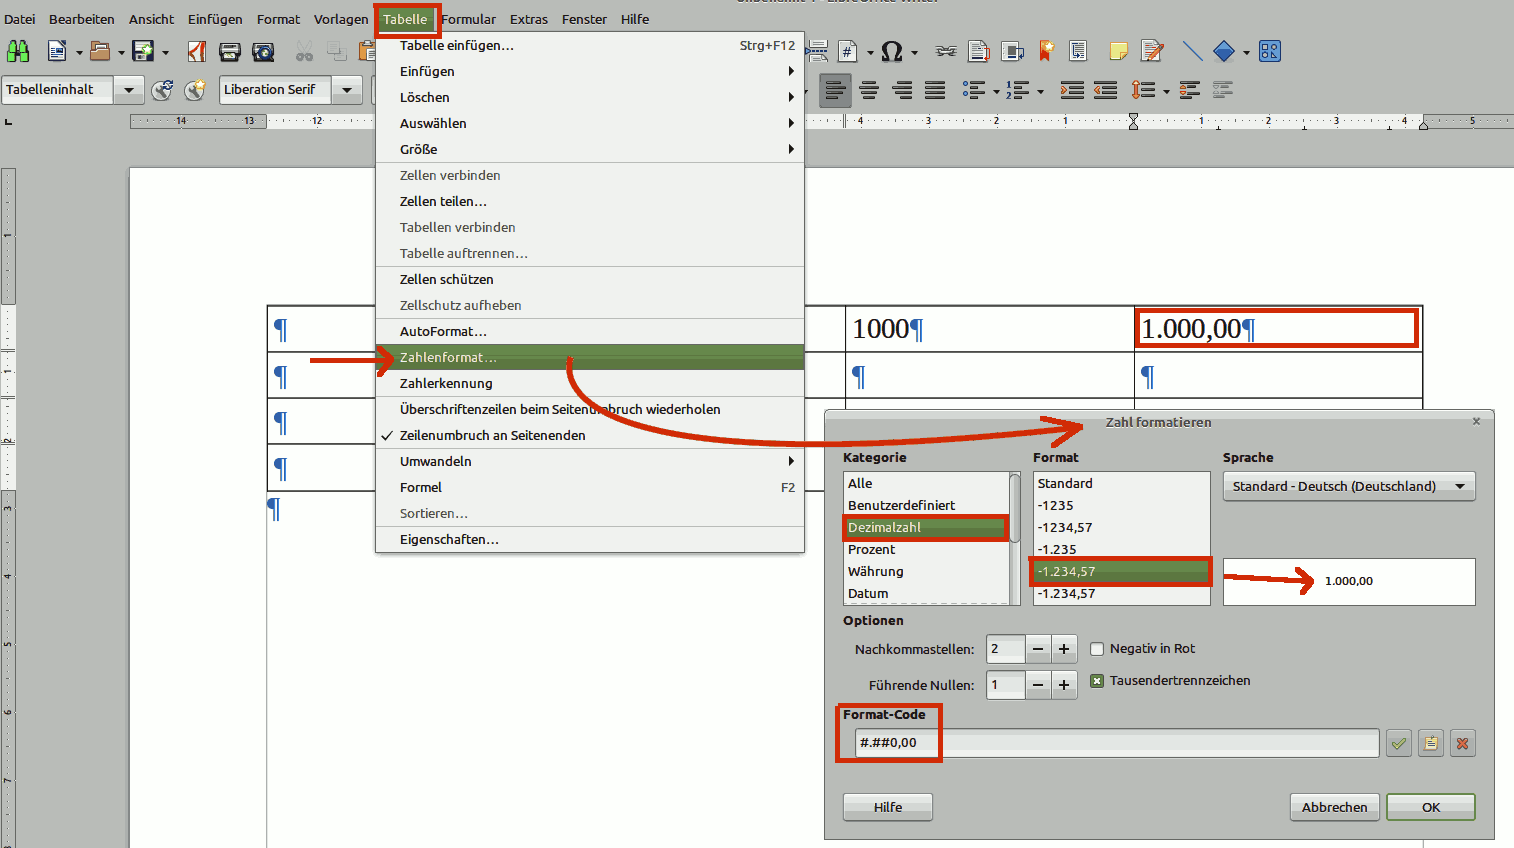Align text right
The width and height of the screenshot is (1514, 848).
point(902,91)
